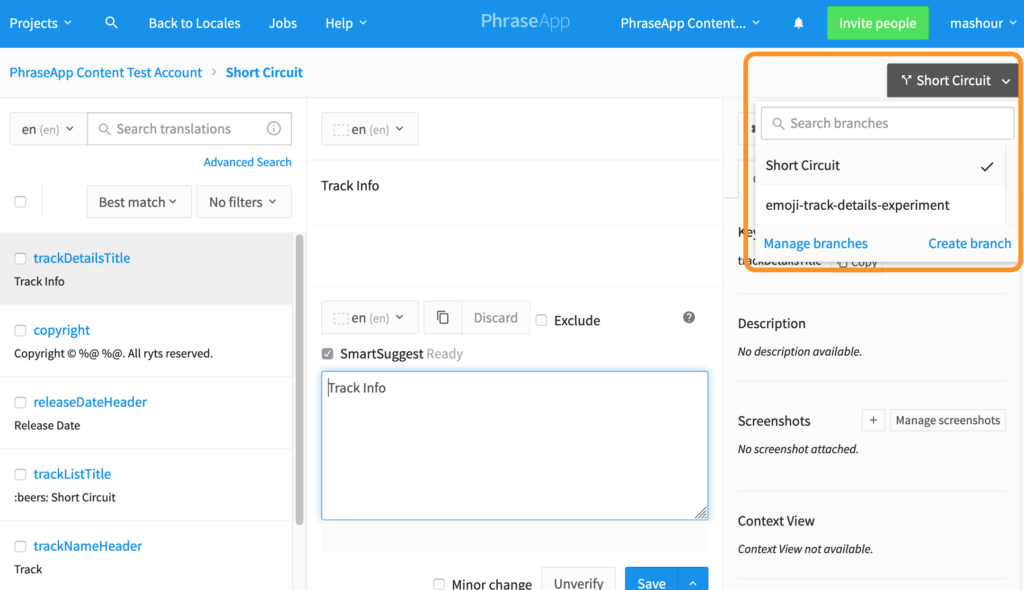Image resolution: width=1024 pixels, height=590 pixels.
Task: Open Advanced Search link
Action: point(248,162)
